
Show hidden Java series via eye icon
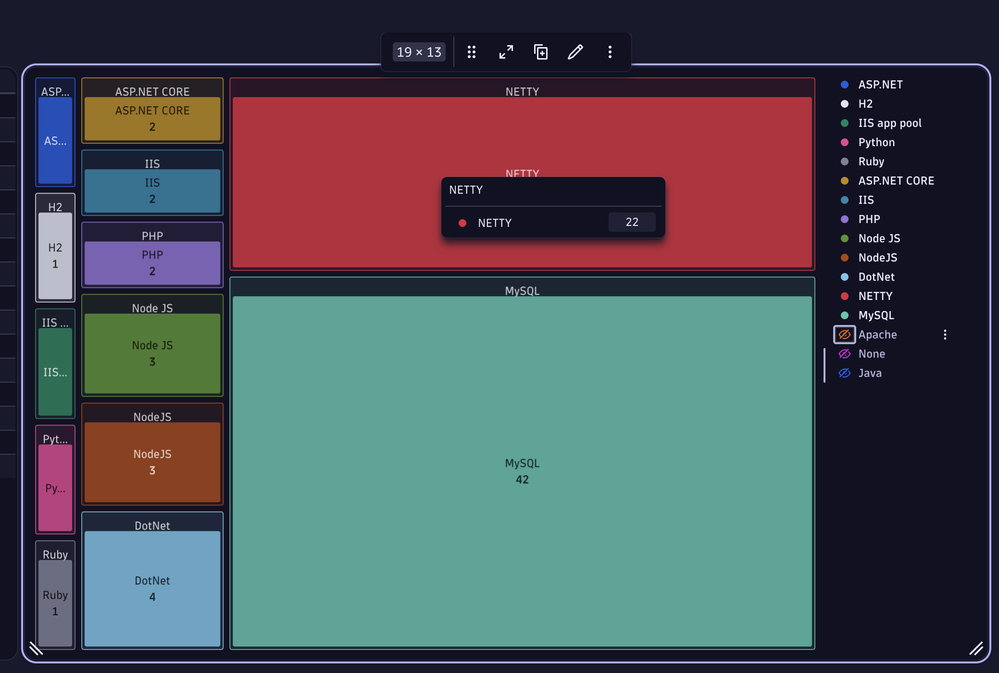[x=844, y=373]
